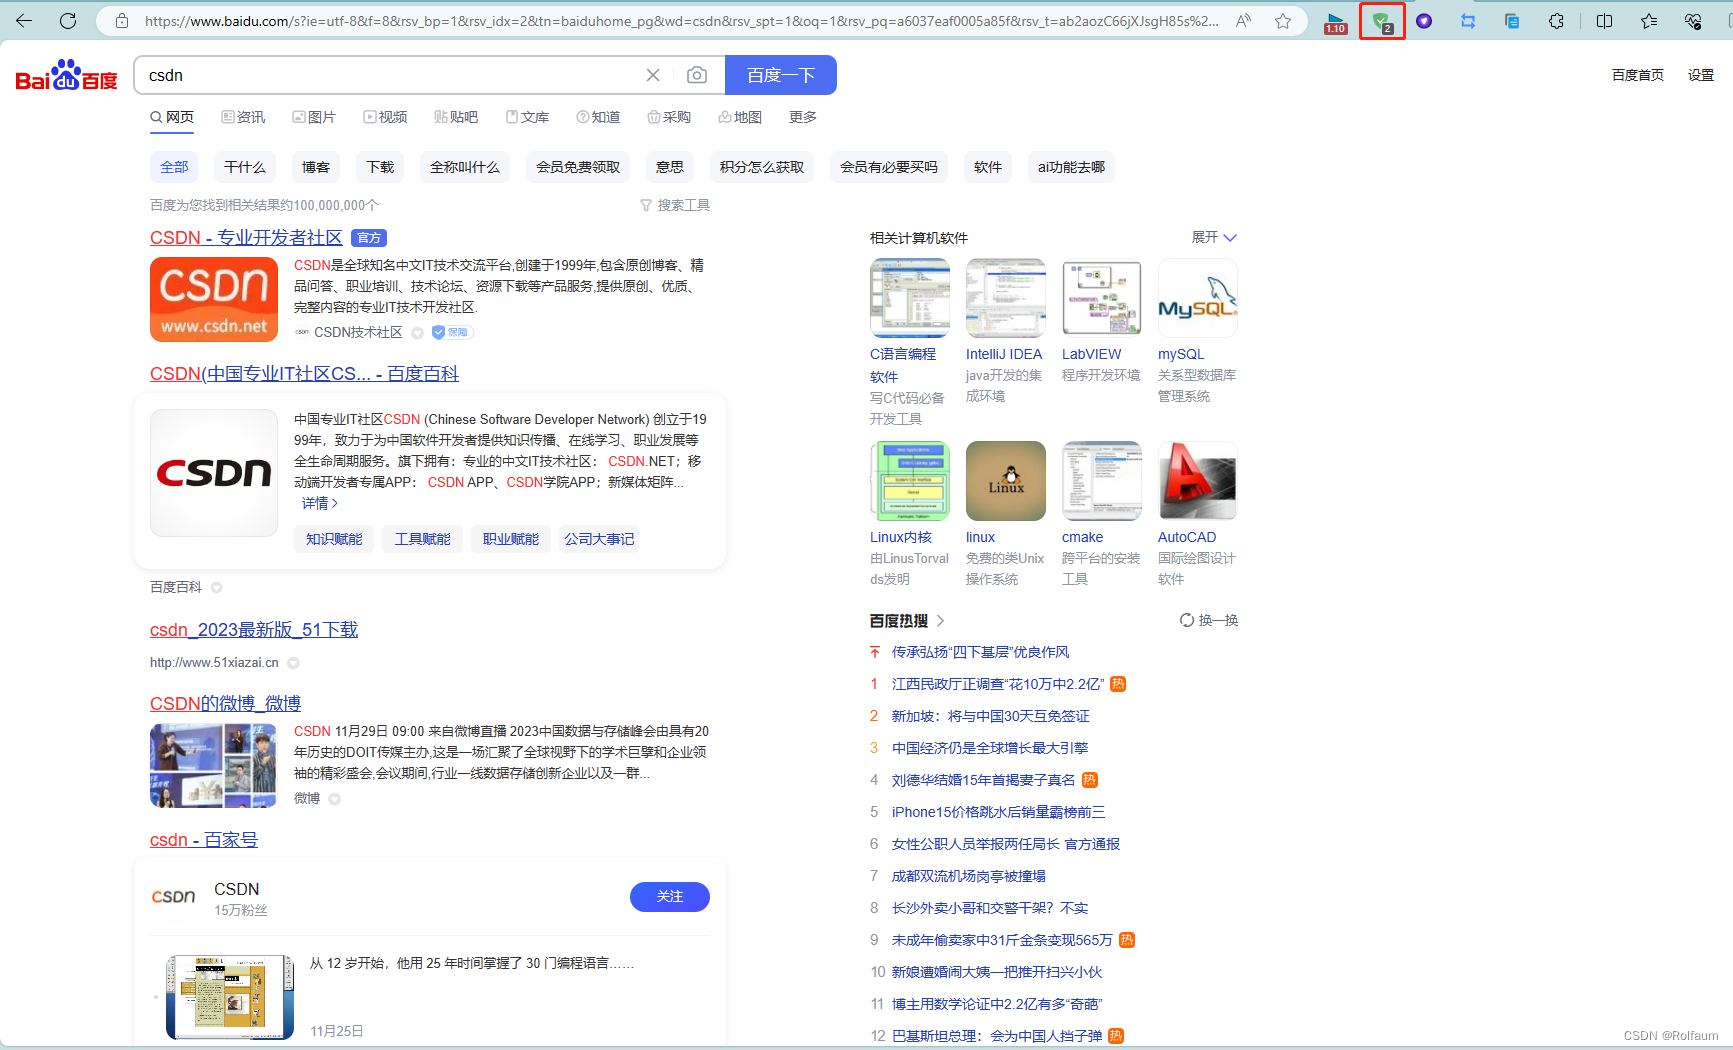
Task: Refresh hot searches with 换一换
Action: click(x=1209, y=620)
